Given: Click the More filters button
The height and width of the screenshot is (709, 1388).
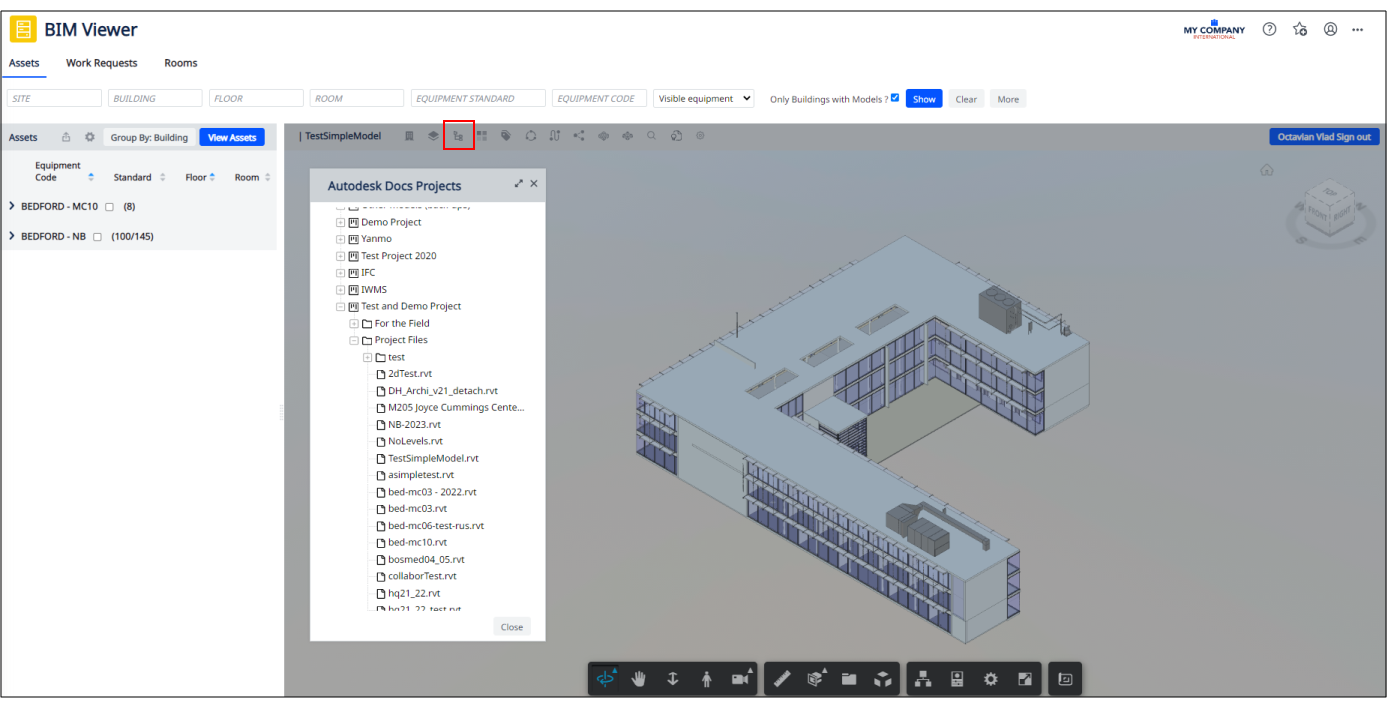Looking at the screenshot, I should pyautogui.click(x=1008, y=99).
